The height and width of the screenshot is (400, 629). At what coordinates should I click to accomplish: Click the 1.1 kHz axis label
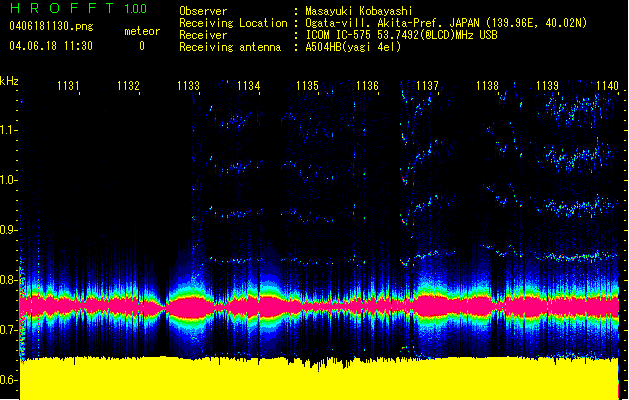[8, 130]
